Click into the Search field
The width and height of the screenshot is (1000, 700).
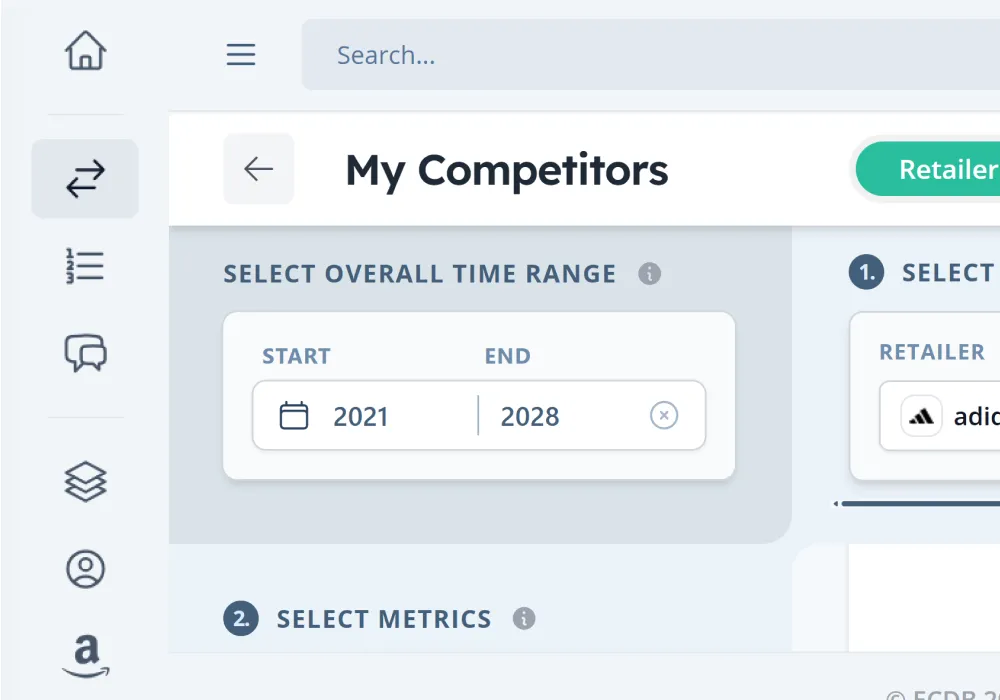(x=650, y=55)
